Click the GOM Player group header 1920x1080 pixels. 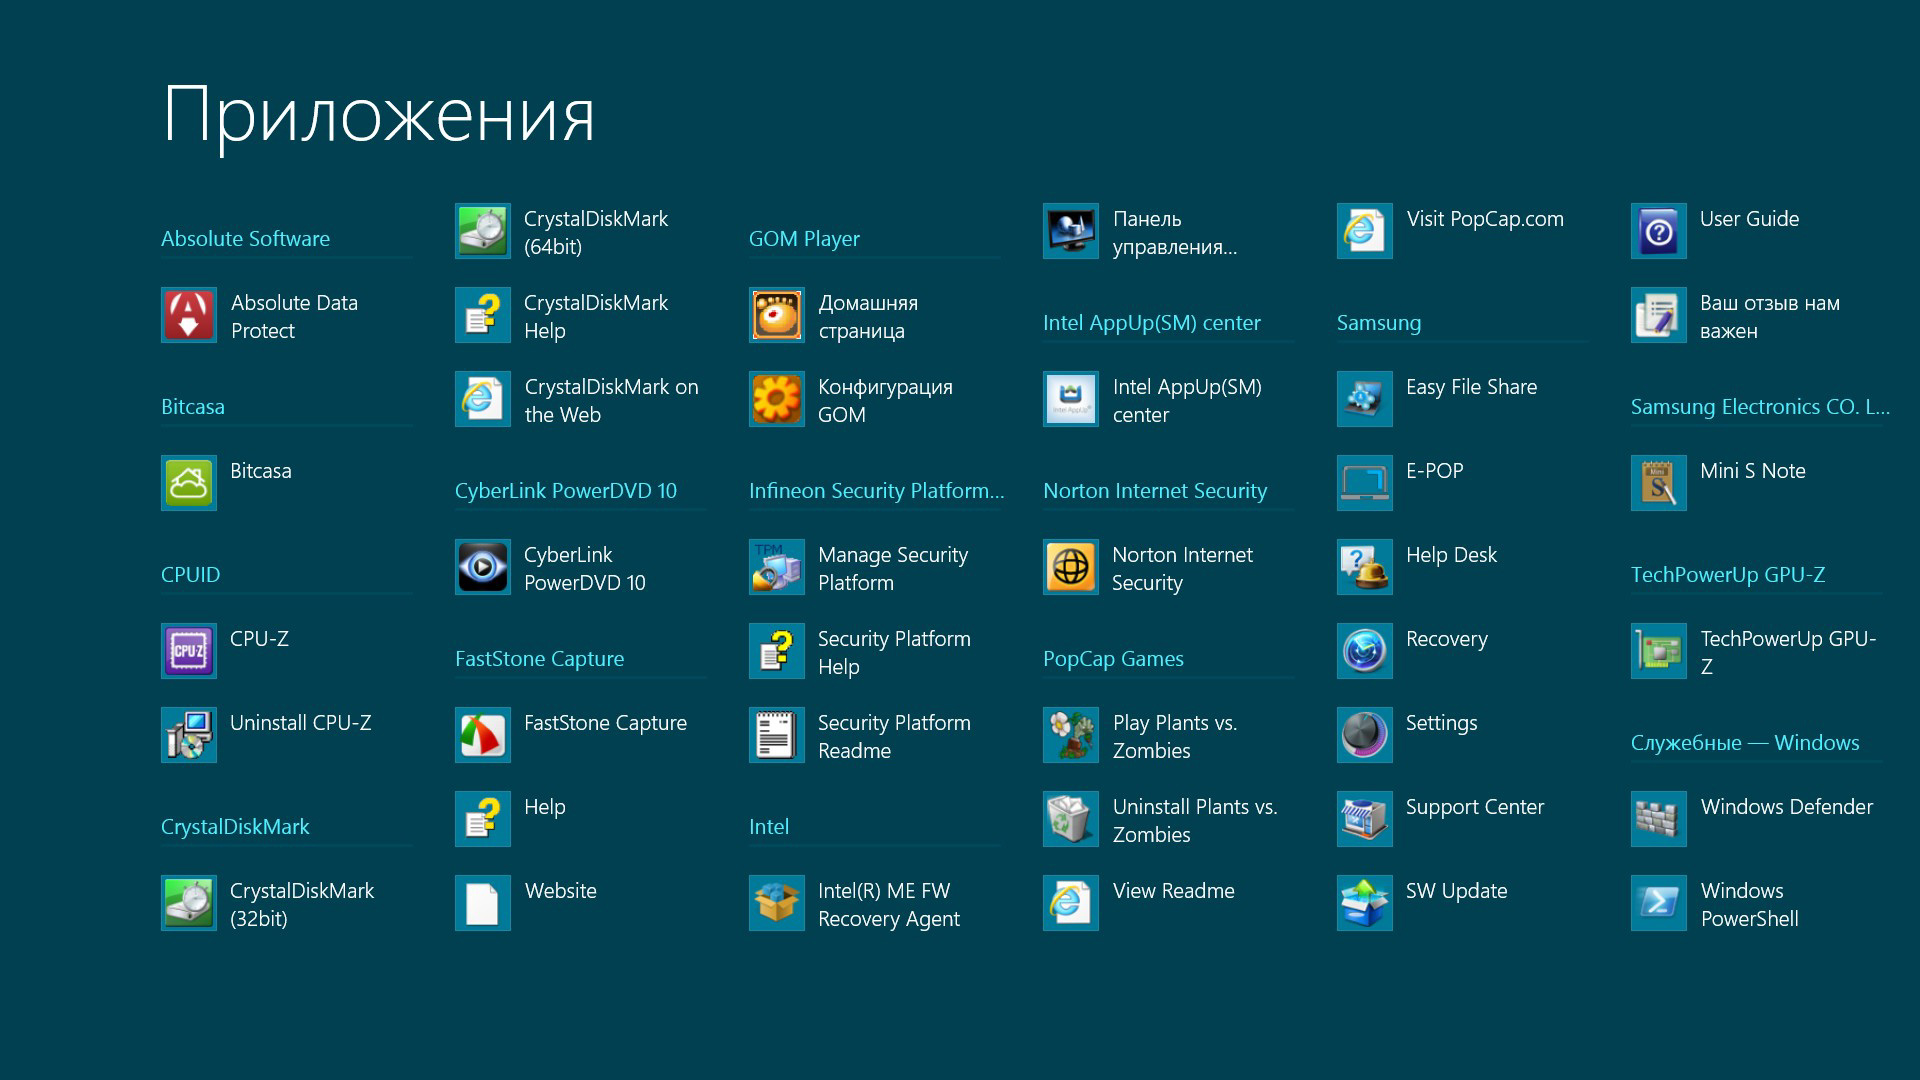[x=804, y=239]
